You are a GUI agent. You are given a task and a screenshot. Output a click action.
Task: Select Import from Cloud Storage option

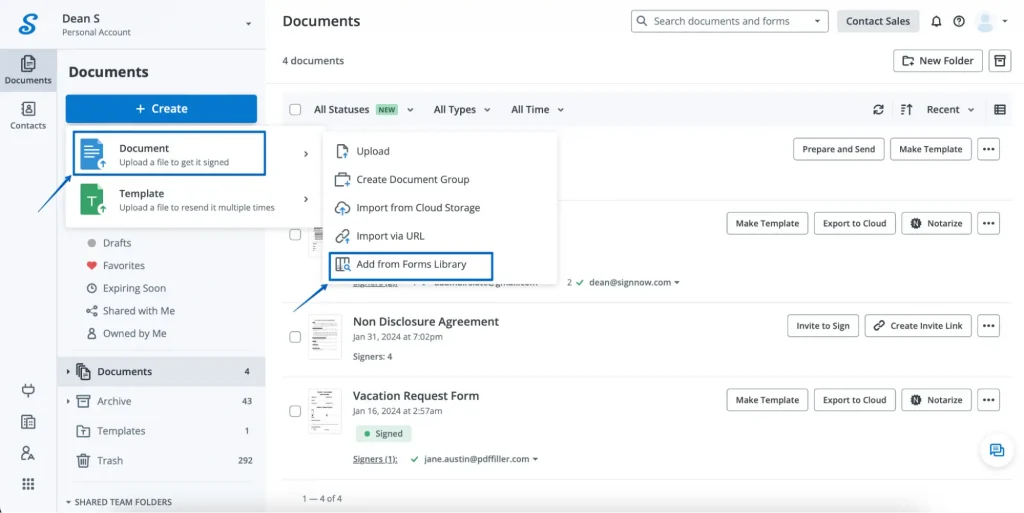click(417, 208)
